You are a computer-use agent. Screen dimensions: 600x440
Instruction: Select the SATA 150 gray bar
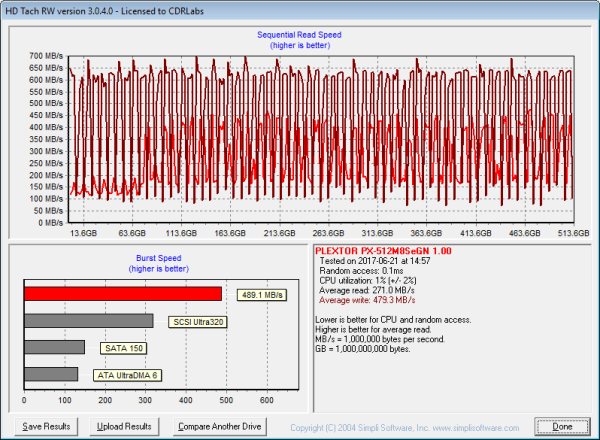pos(54,347)
